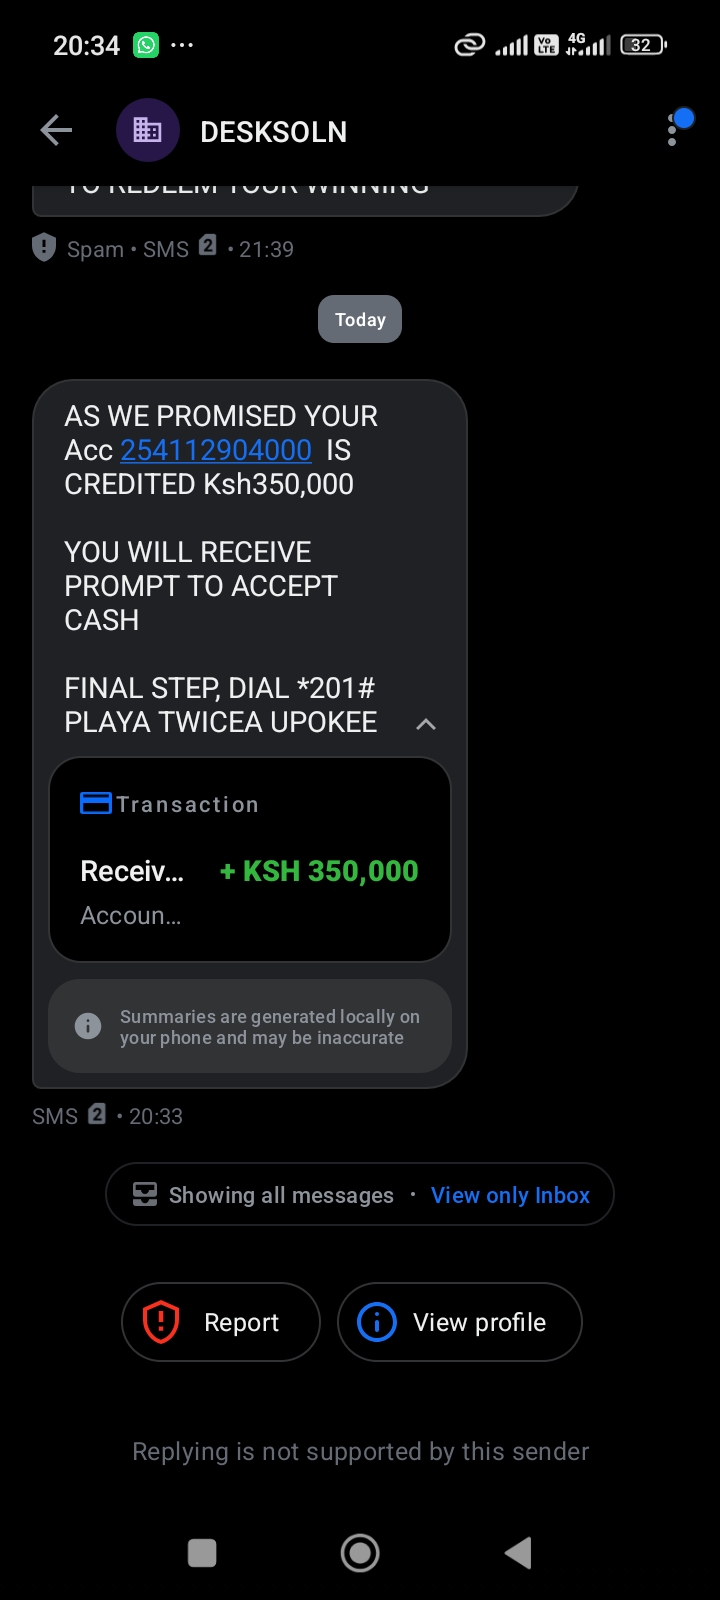
Task: Open the DESKSOLN sender avatar
Action: click(x=148, y=130)
